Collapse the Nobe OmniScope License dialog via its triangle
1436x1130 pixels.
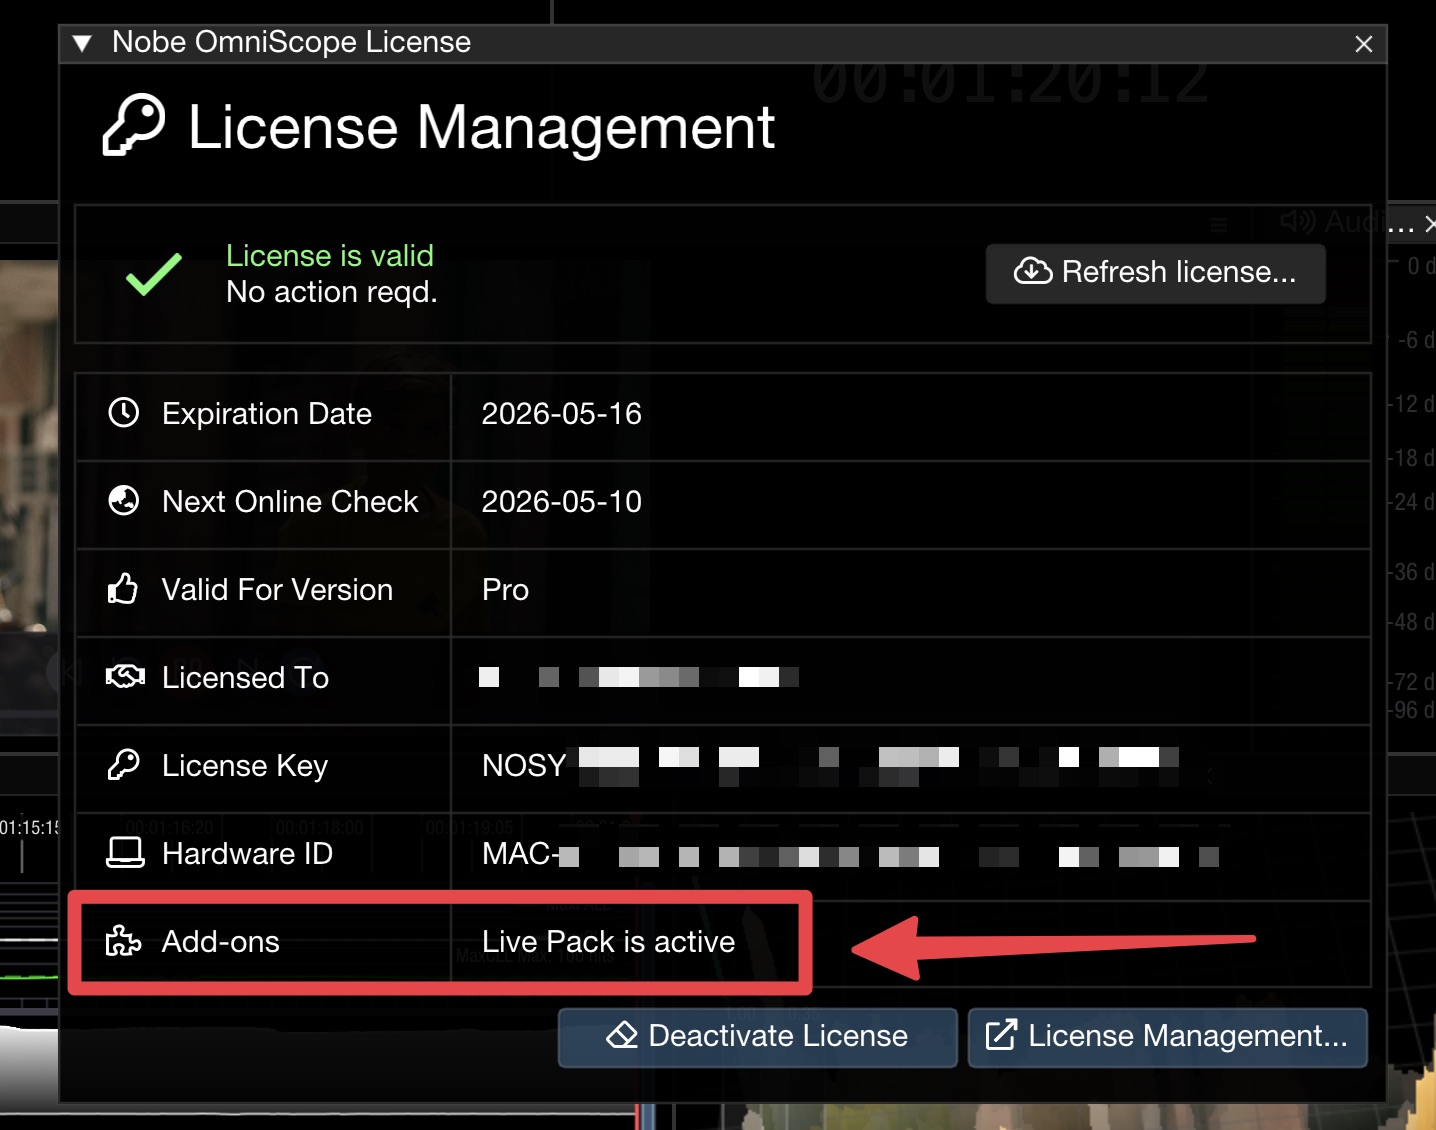[x=82, y=43]
